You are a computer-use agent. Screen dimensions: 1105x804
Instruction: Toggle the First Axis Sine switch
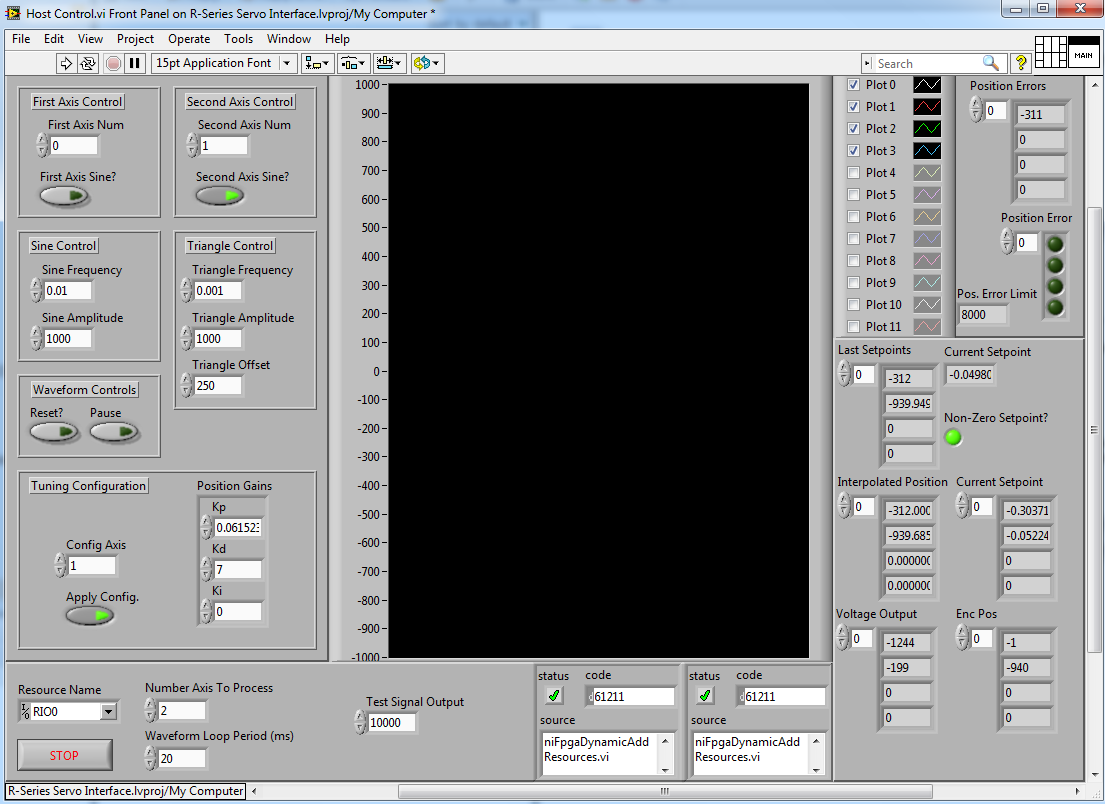pyautogui.click(x=64, y=196)
